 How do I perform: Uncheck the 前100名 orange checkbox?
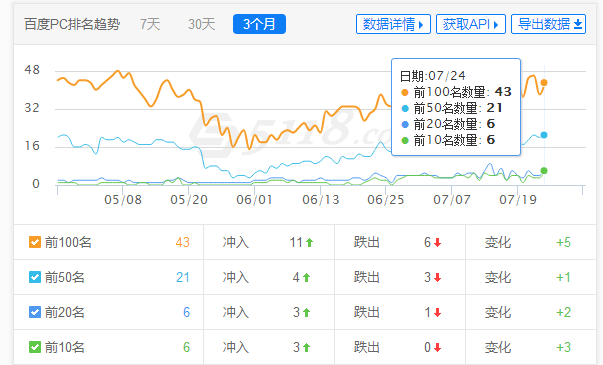click(35, 242)
